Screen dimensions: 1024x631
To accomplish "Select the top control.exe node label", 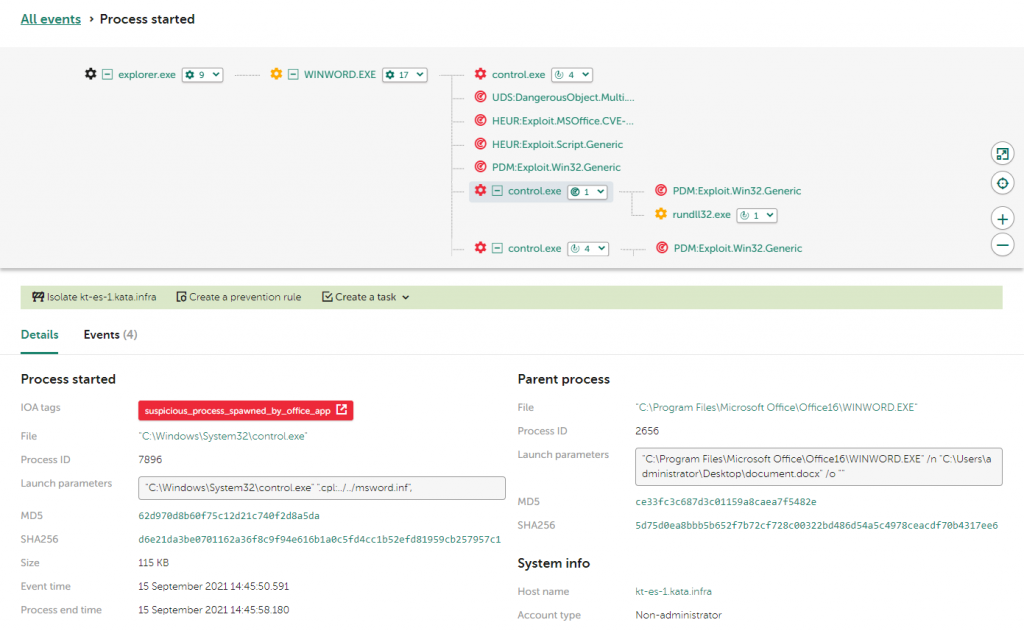I will click(x=519, y=74).
